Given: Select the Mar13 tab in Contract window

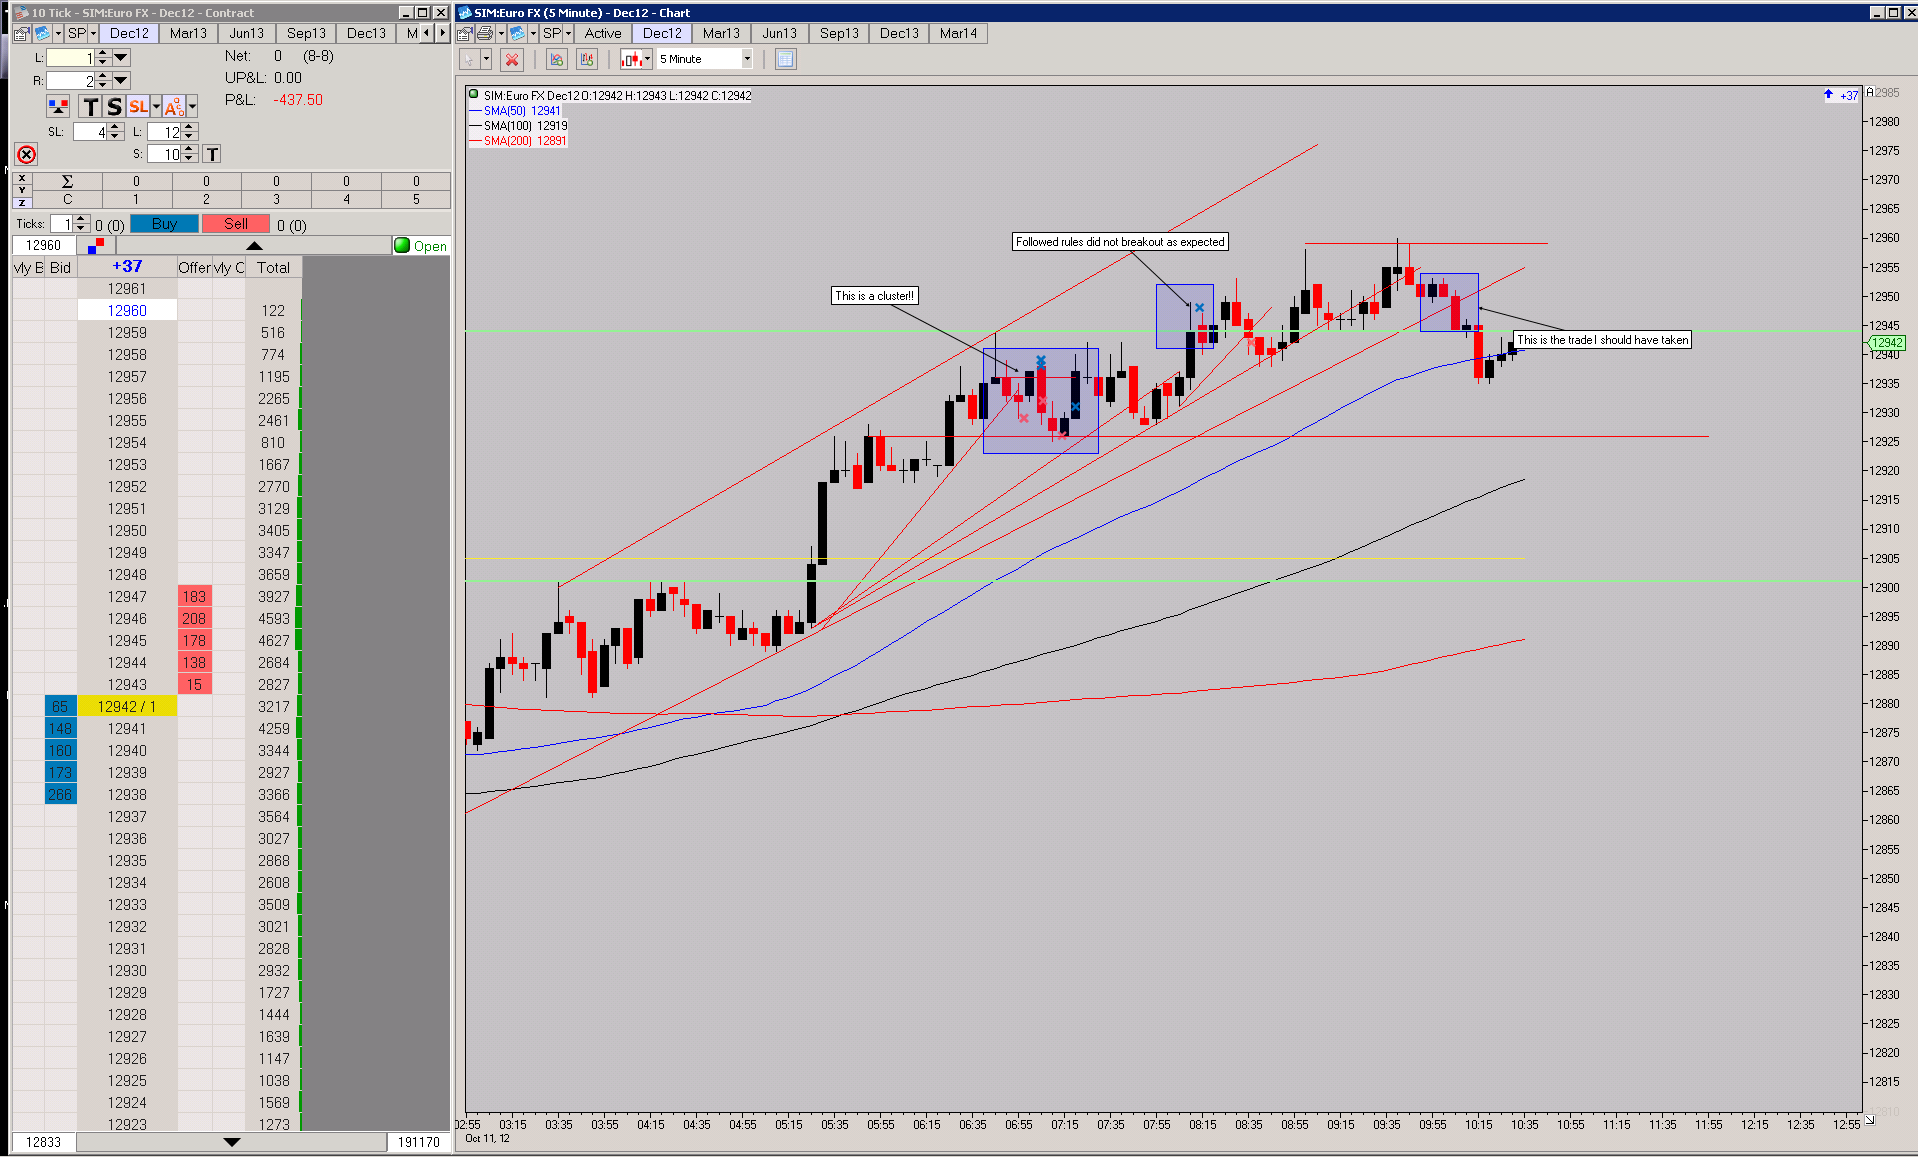Looking at the screenshot, I should [188, 33].
